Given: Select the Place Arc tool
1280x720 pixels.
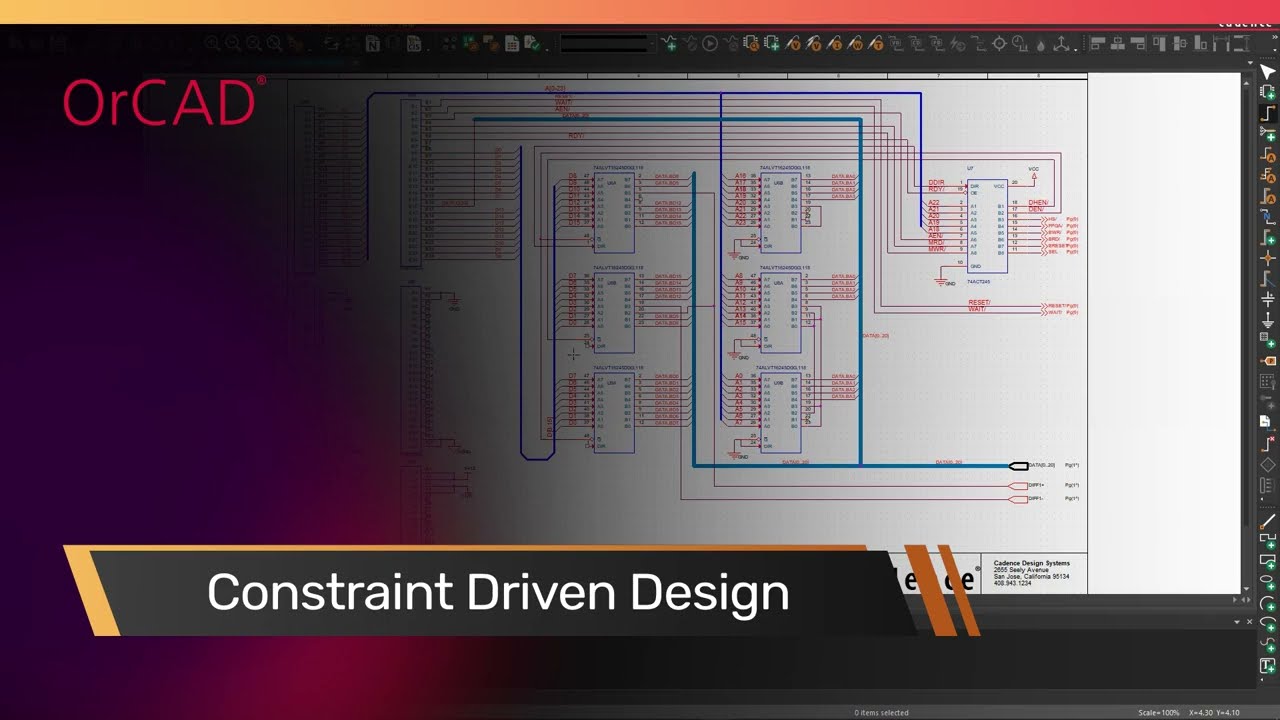Looking at the screenshot, I should click(x=1268, y=602).
